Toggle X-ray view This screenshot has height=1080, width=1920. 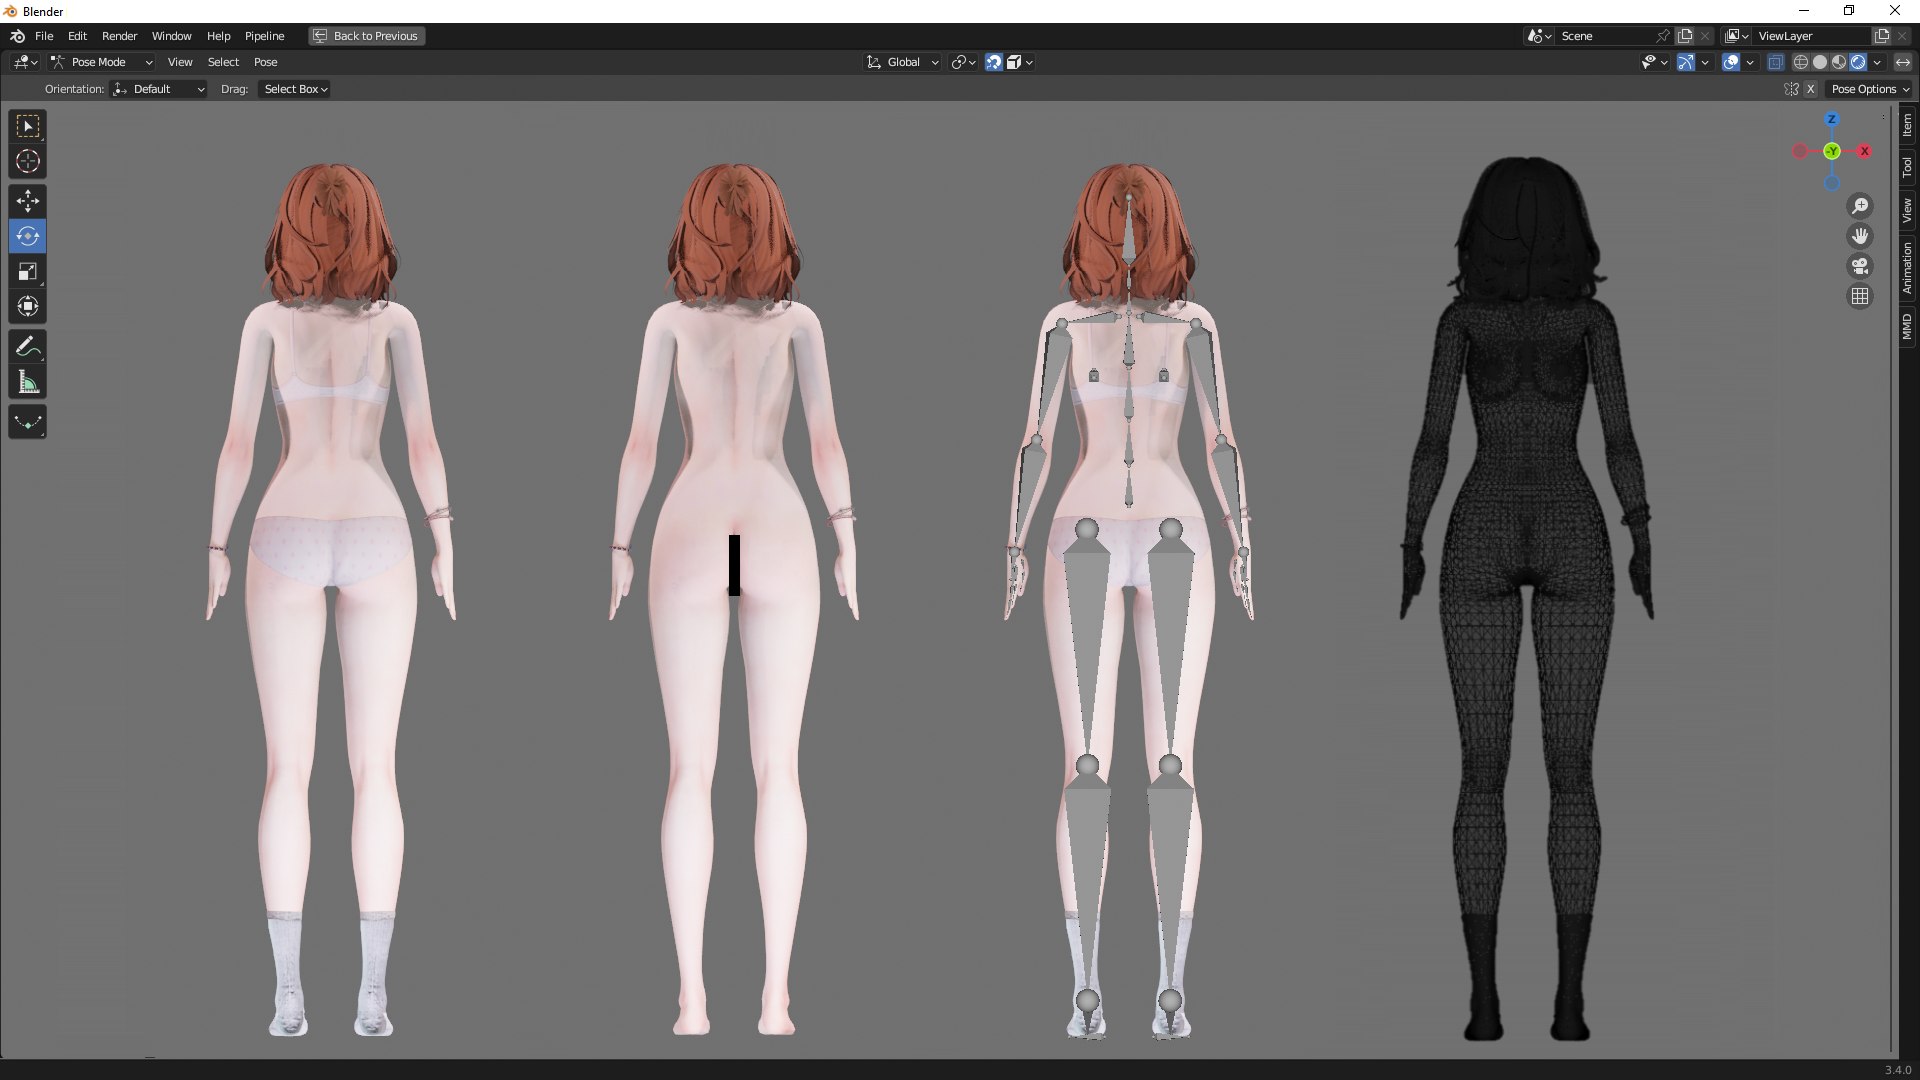coord(1775,62)
